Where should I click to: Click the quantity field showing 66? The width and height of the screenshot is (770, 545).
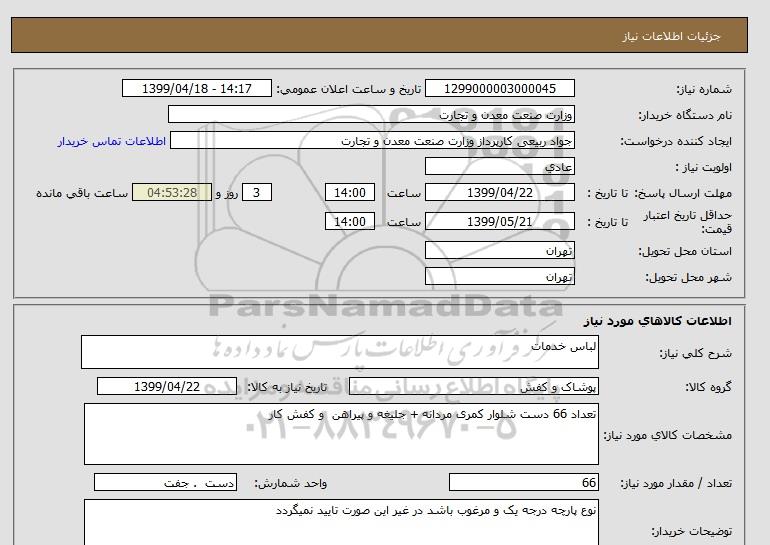(x=523, y=482)
